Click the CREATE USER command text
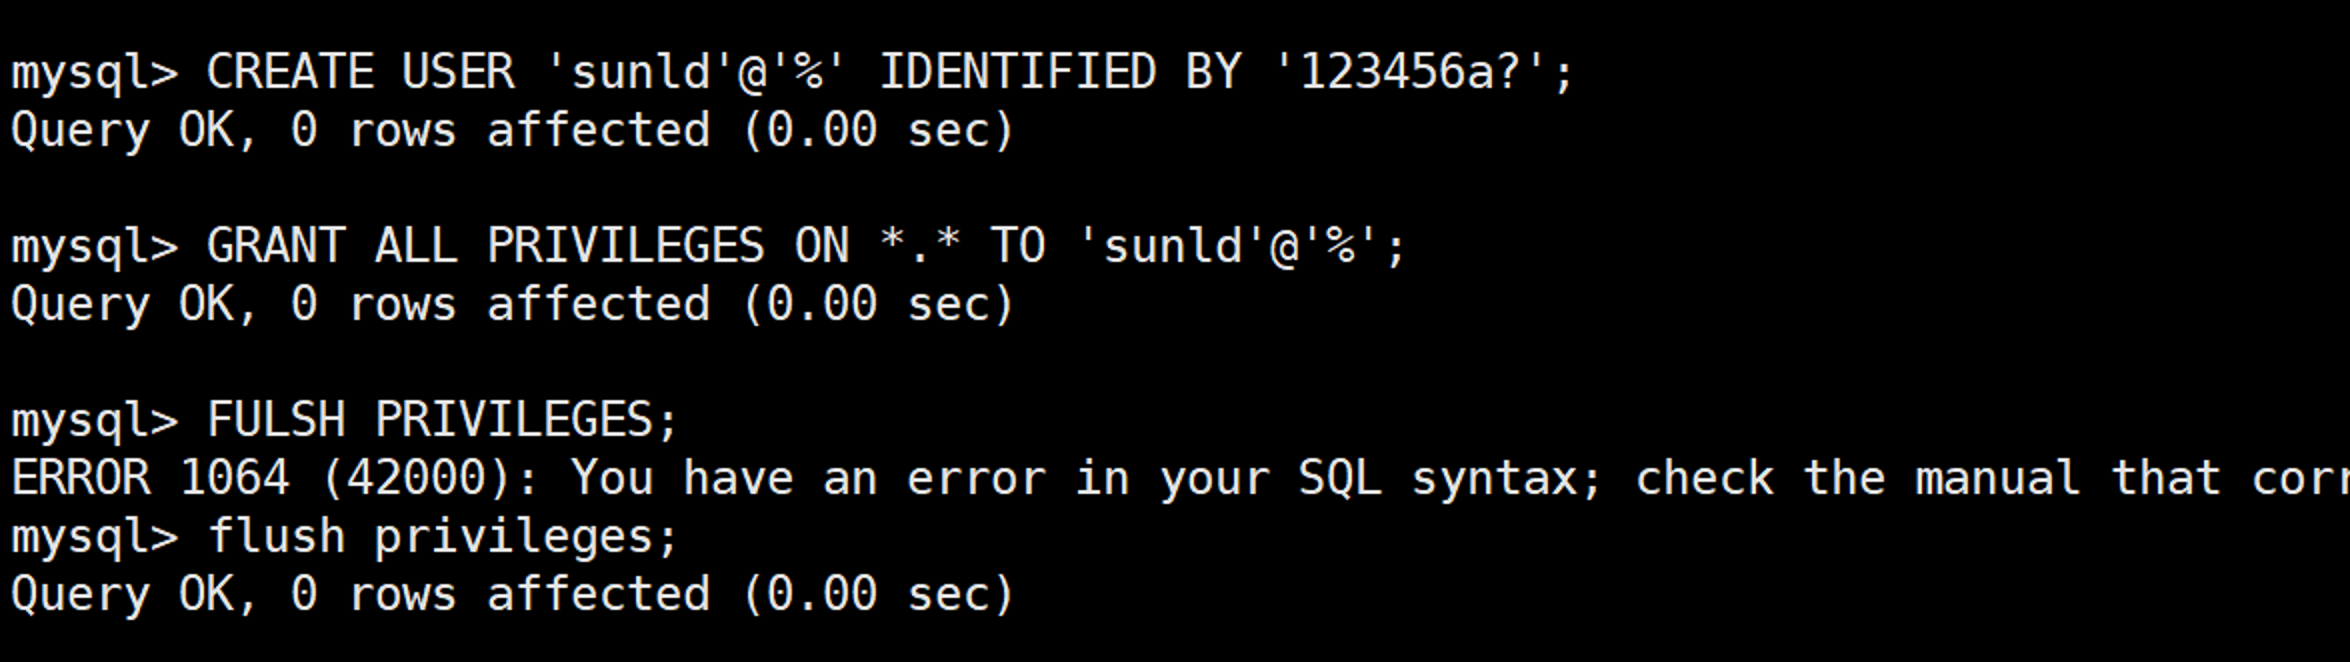 (x=361, y=72)
